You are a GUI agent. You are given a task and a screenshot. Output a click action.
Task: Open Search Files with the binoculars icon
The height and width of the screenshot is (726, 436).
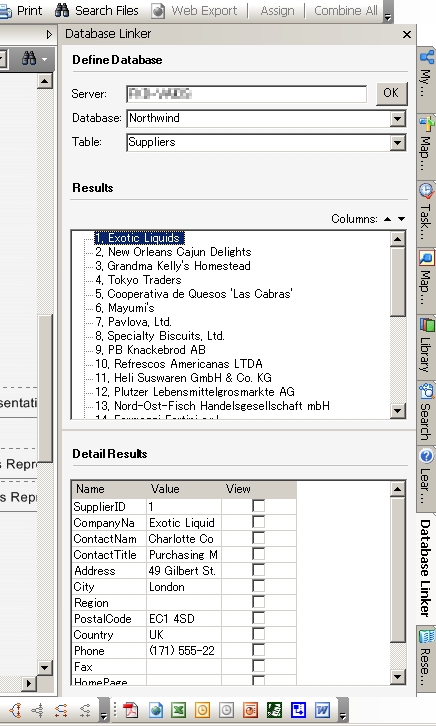[97, 10]
